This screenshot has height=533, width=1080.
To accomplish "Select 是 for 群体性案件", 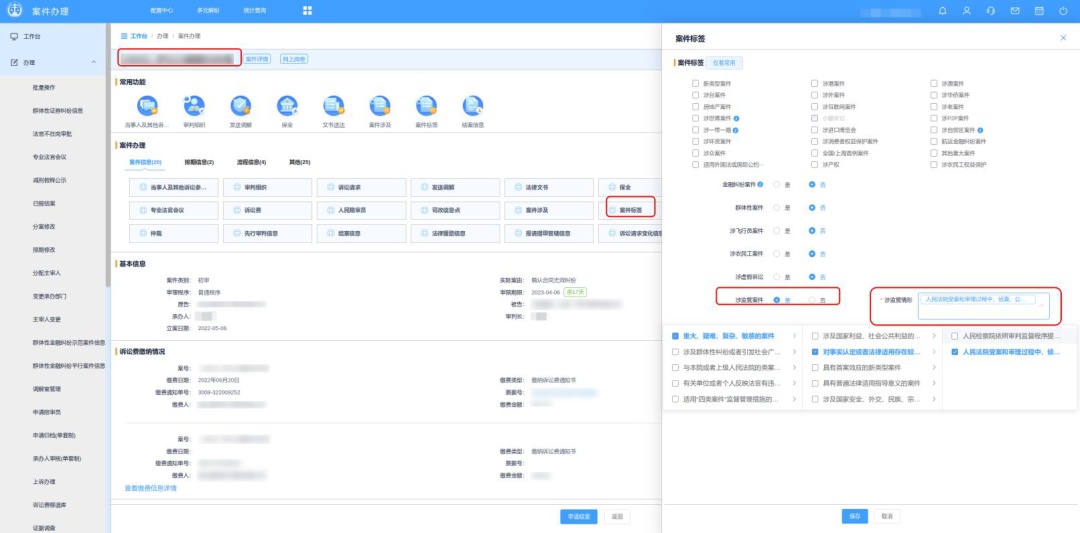I will [x=777, y=207].
